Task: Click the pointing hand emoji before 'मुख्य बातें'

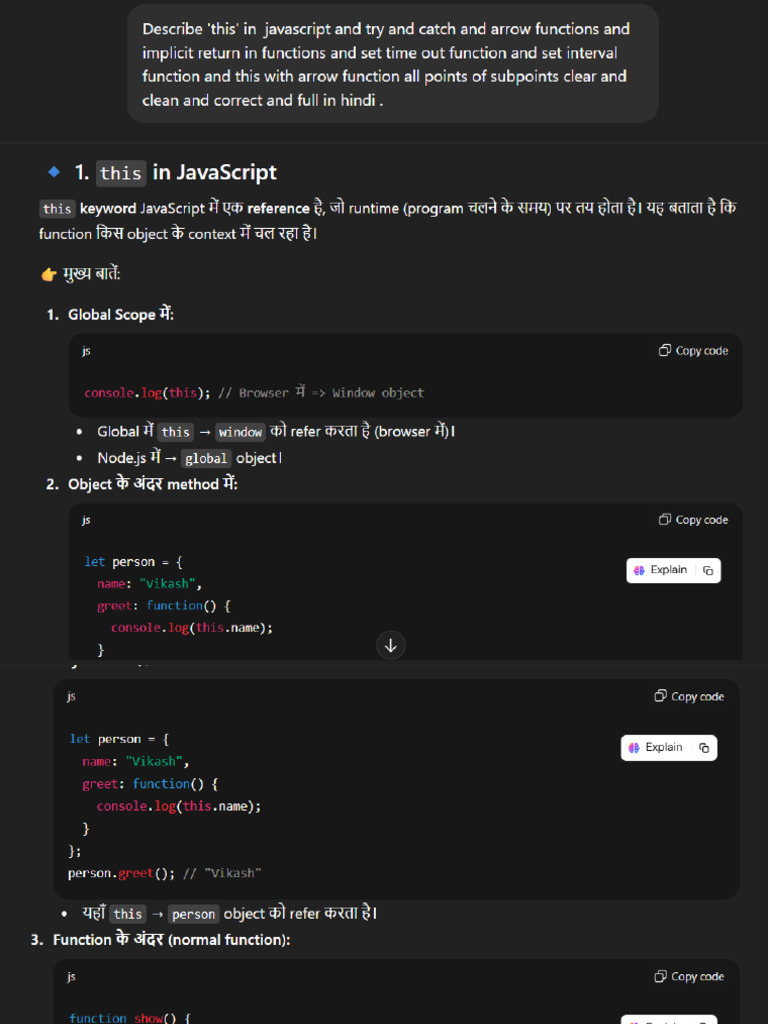Action: click(x=48, y=274)
